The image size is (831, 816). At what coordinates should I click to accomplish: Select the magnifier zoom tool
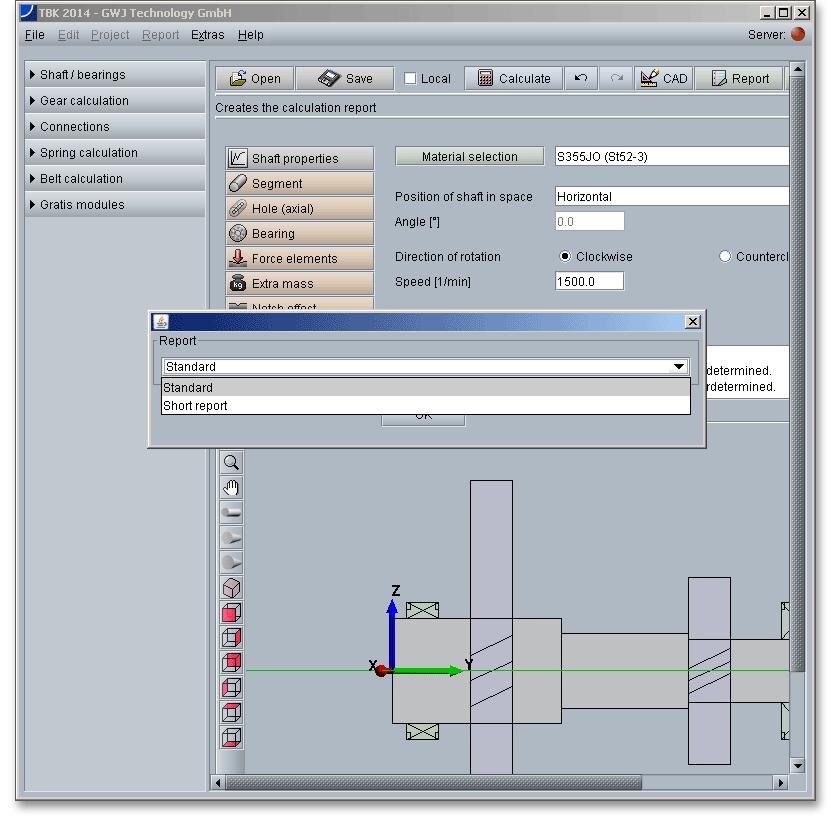[231, 463]
